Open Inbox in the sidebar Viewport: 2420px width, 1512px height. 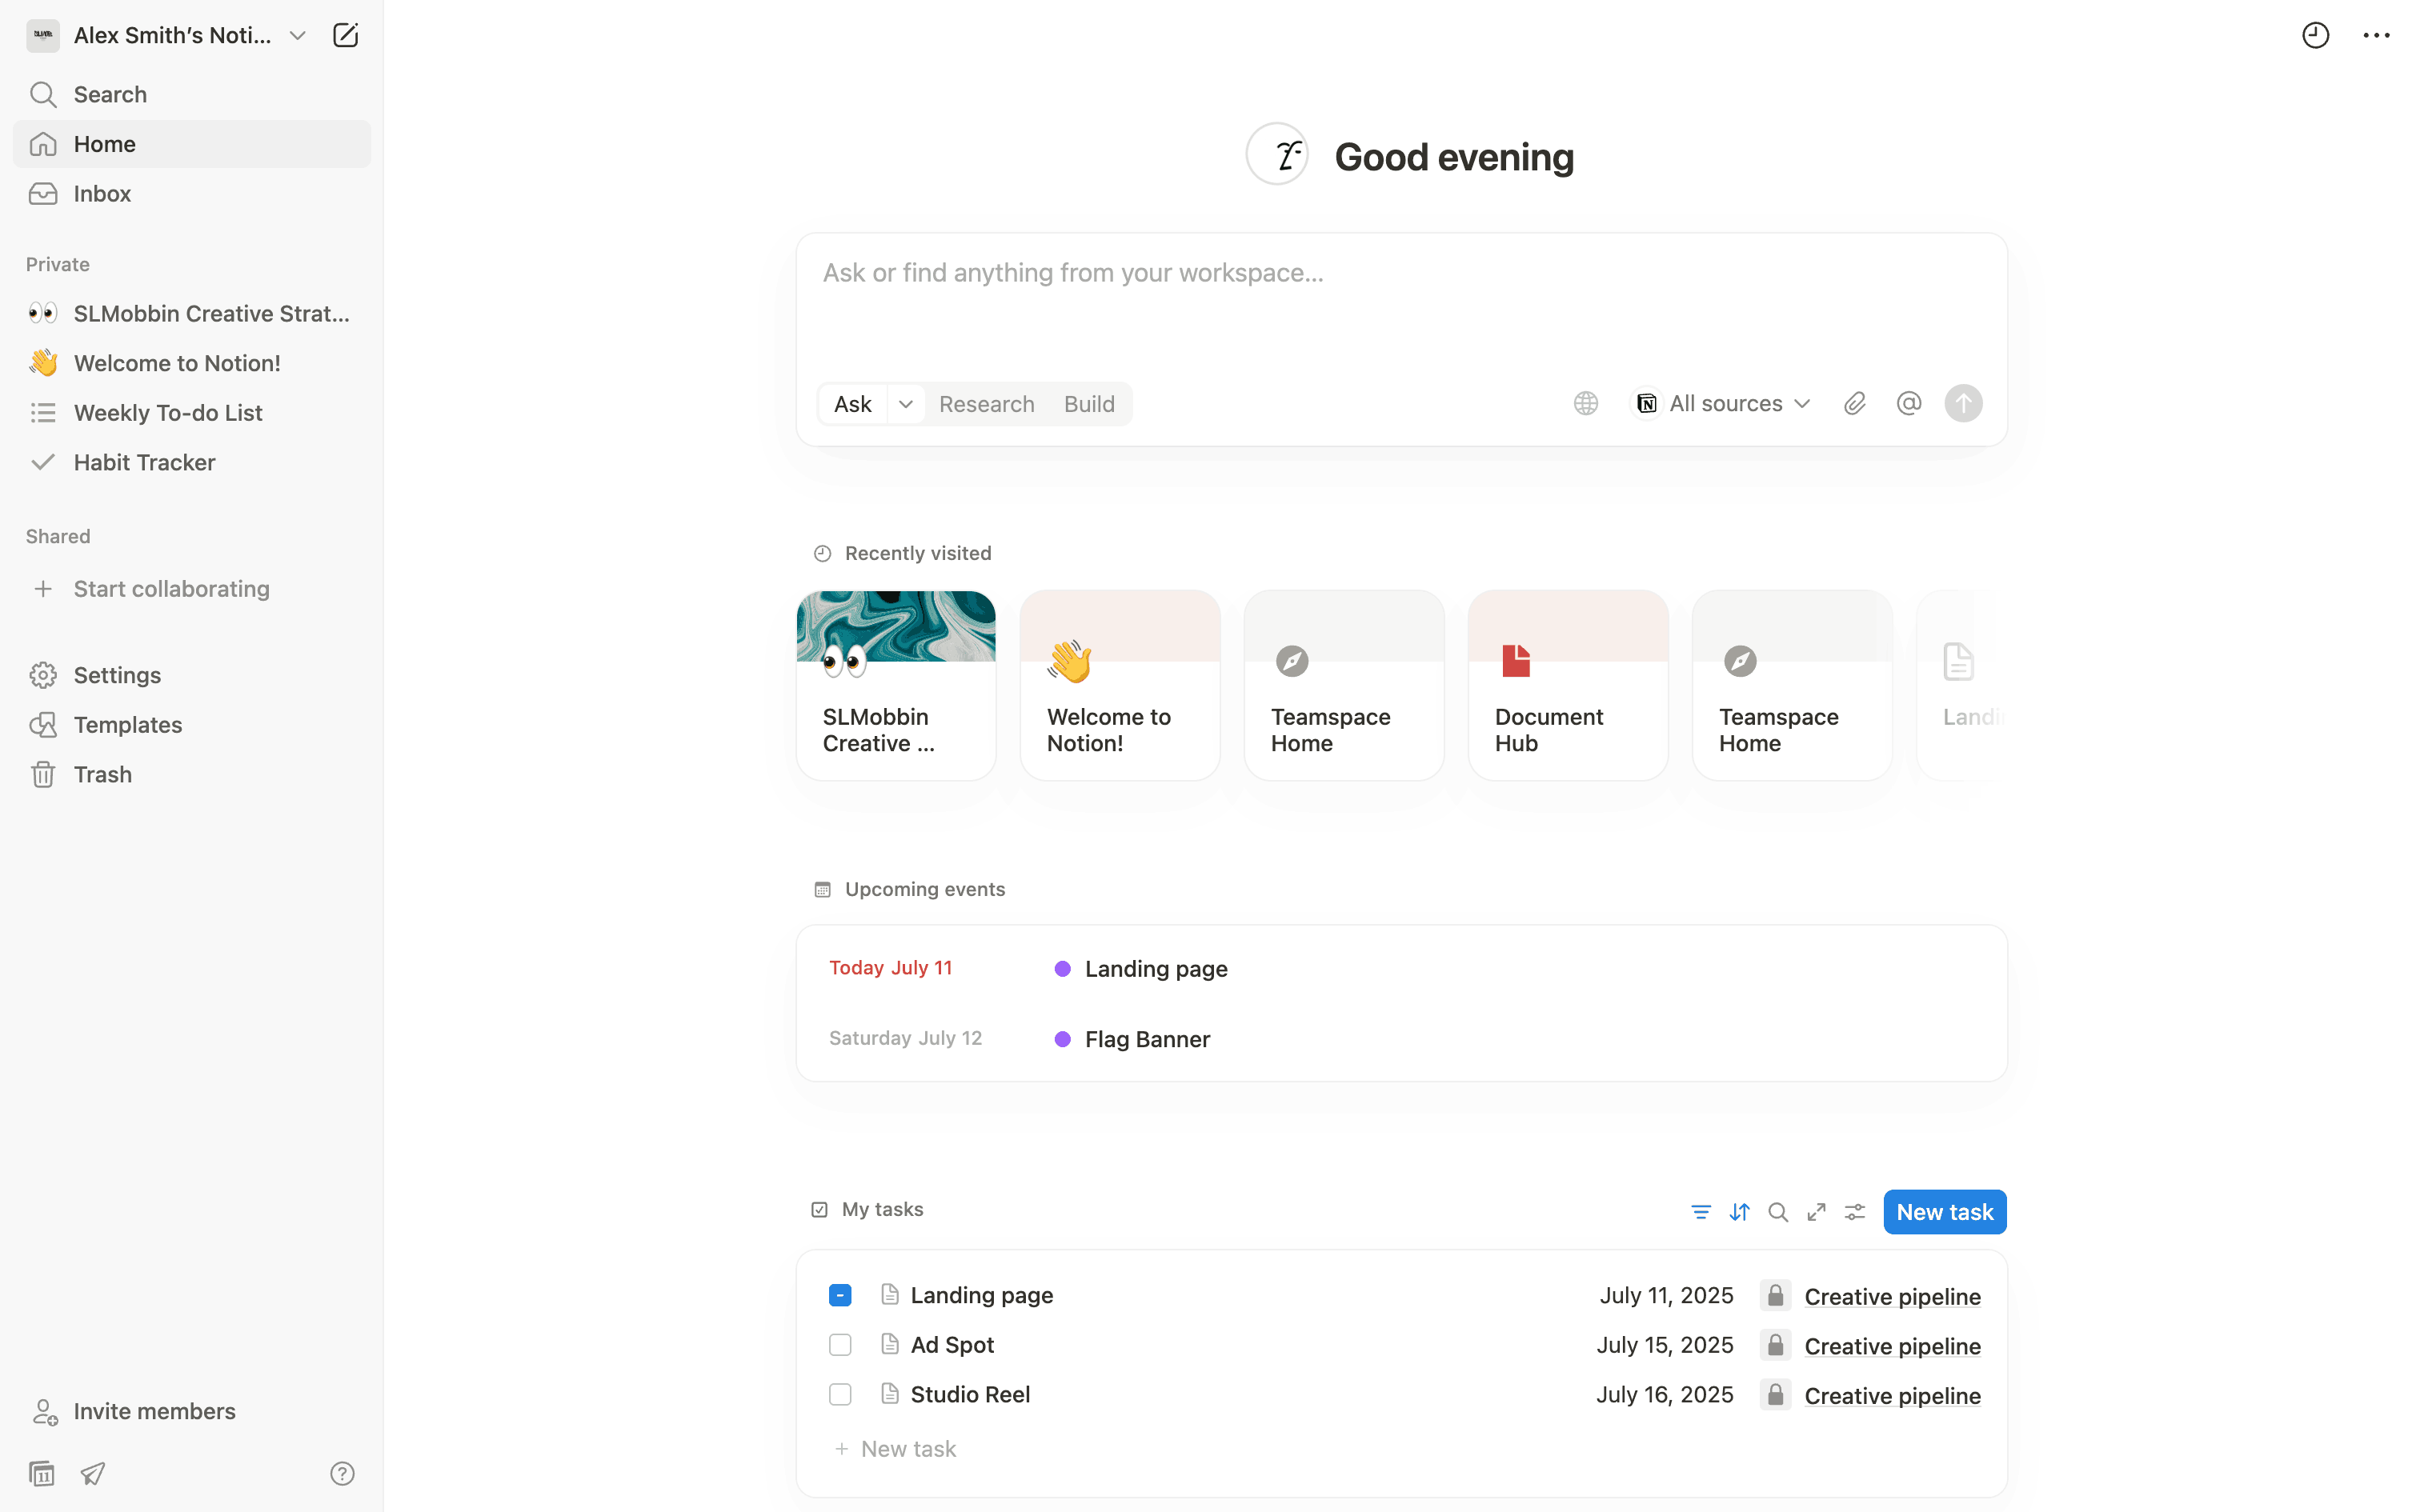102,194
